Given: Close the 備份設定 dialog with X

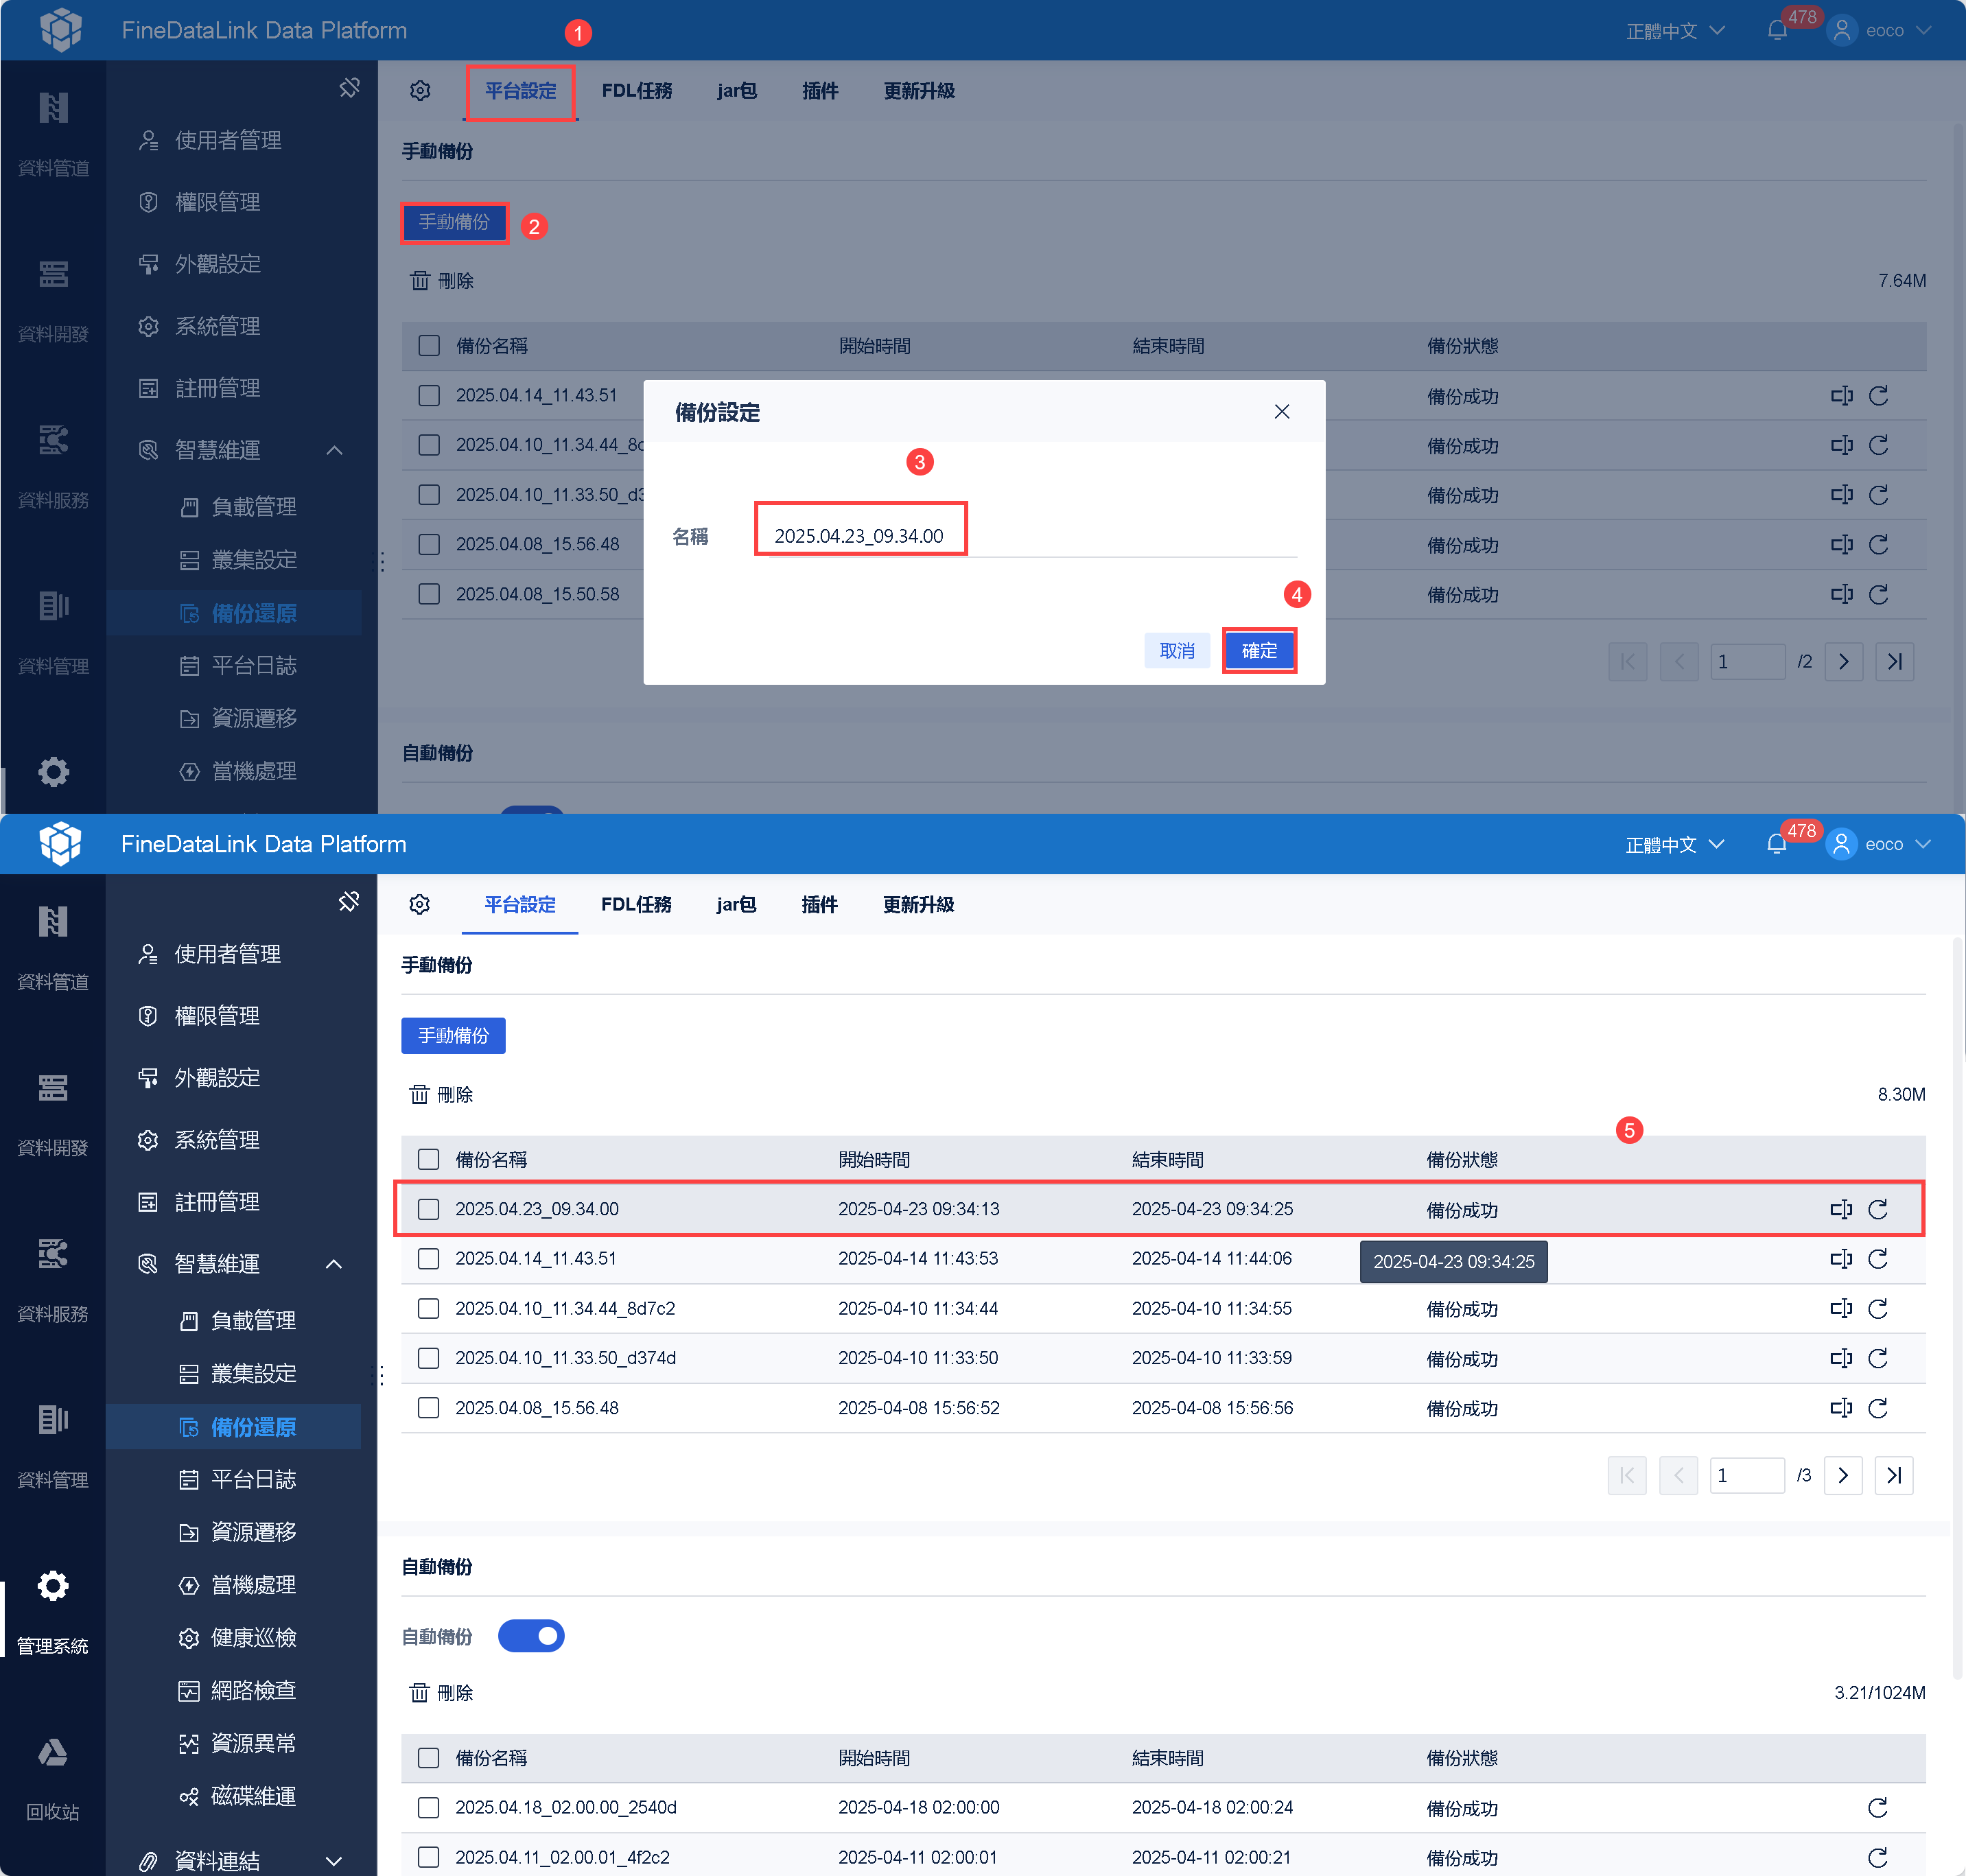Looking at the screenshot, I should pos(1282,412).
